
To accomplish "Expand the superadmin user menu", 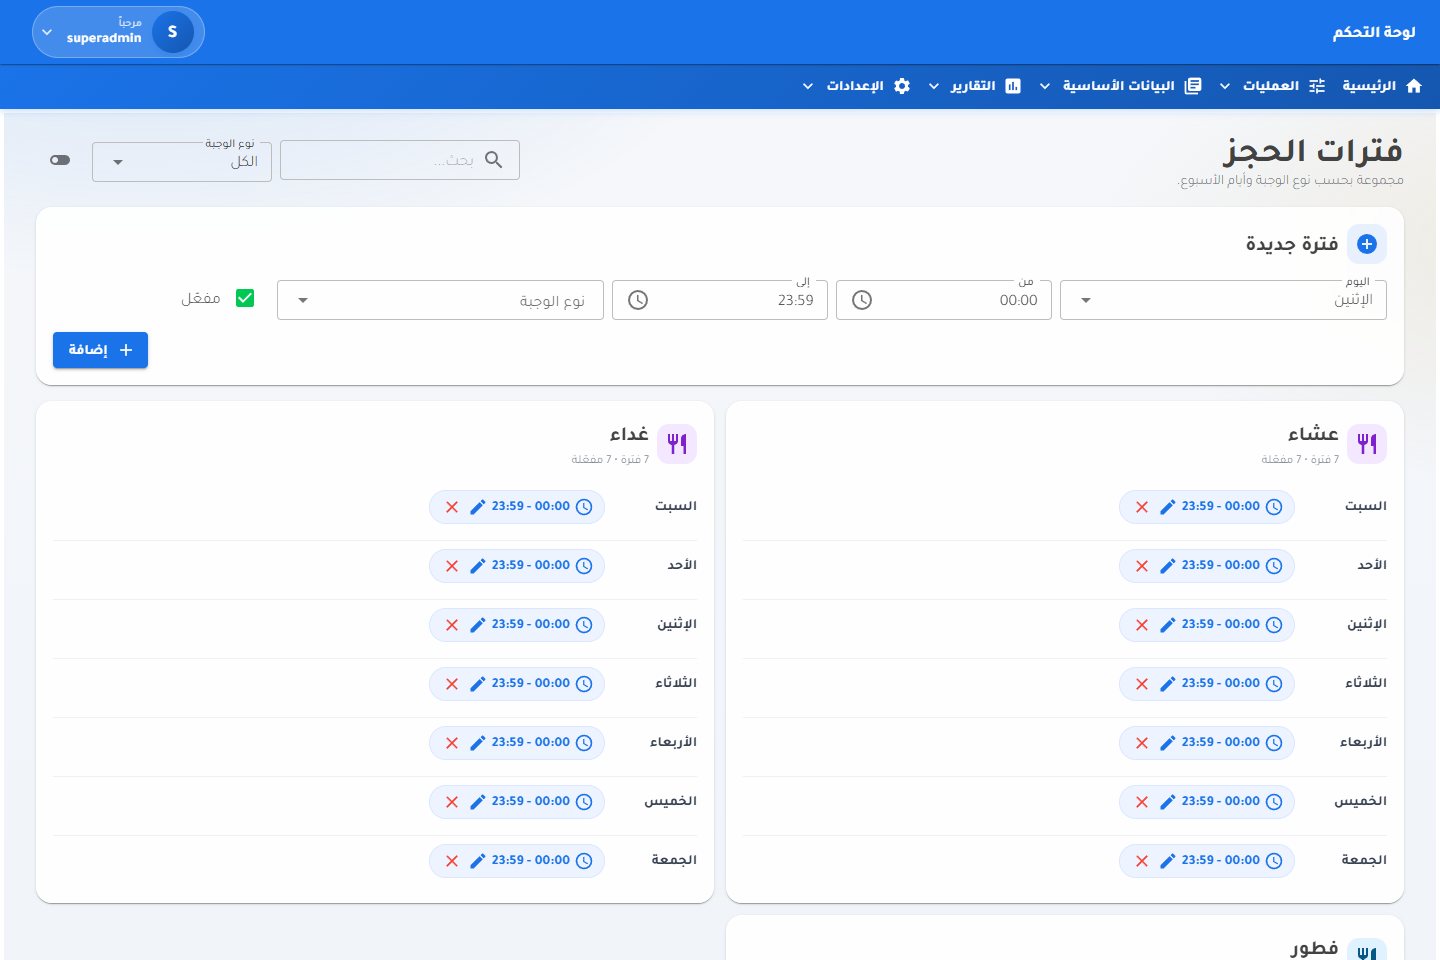I will pyautogui.click(x=118, y=32).
